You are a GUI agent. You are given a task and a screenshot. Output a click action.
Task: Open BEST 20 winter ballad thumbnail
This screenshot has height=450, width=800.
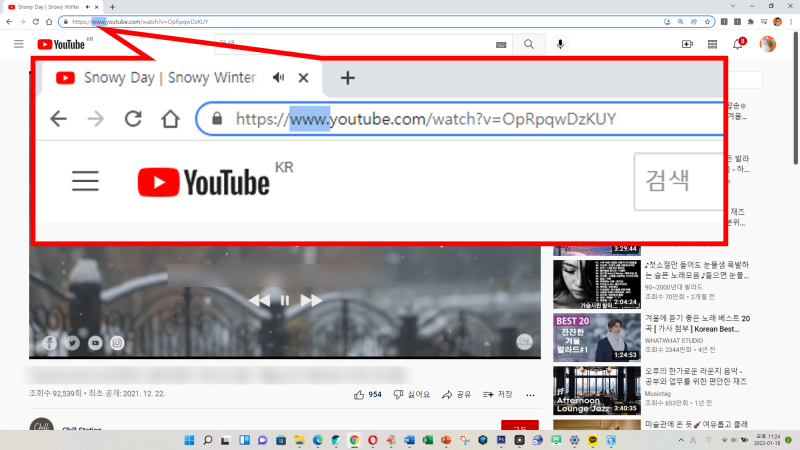click(x=596, y=338)
